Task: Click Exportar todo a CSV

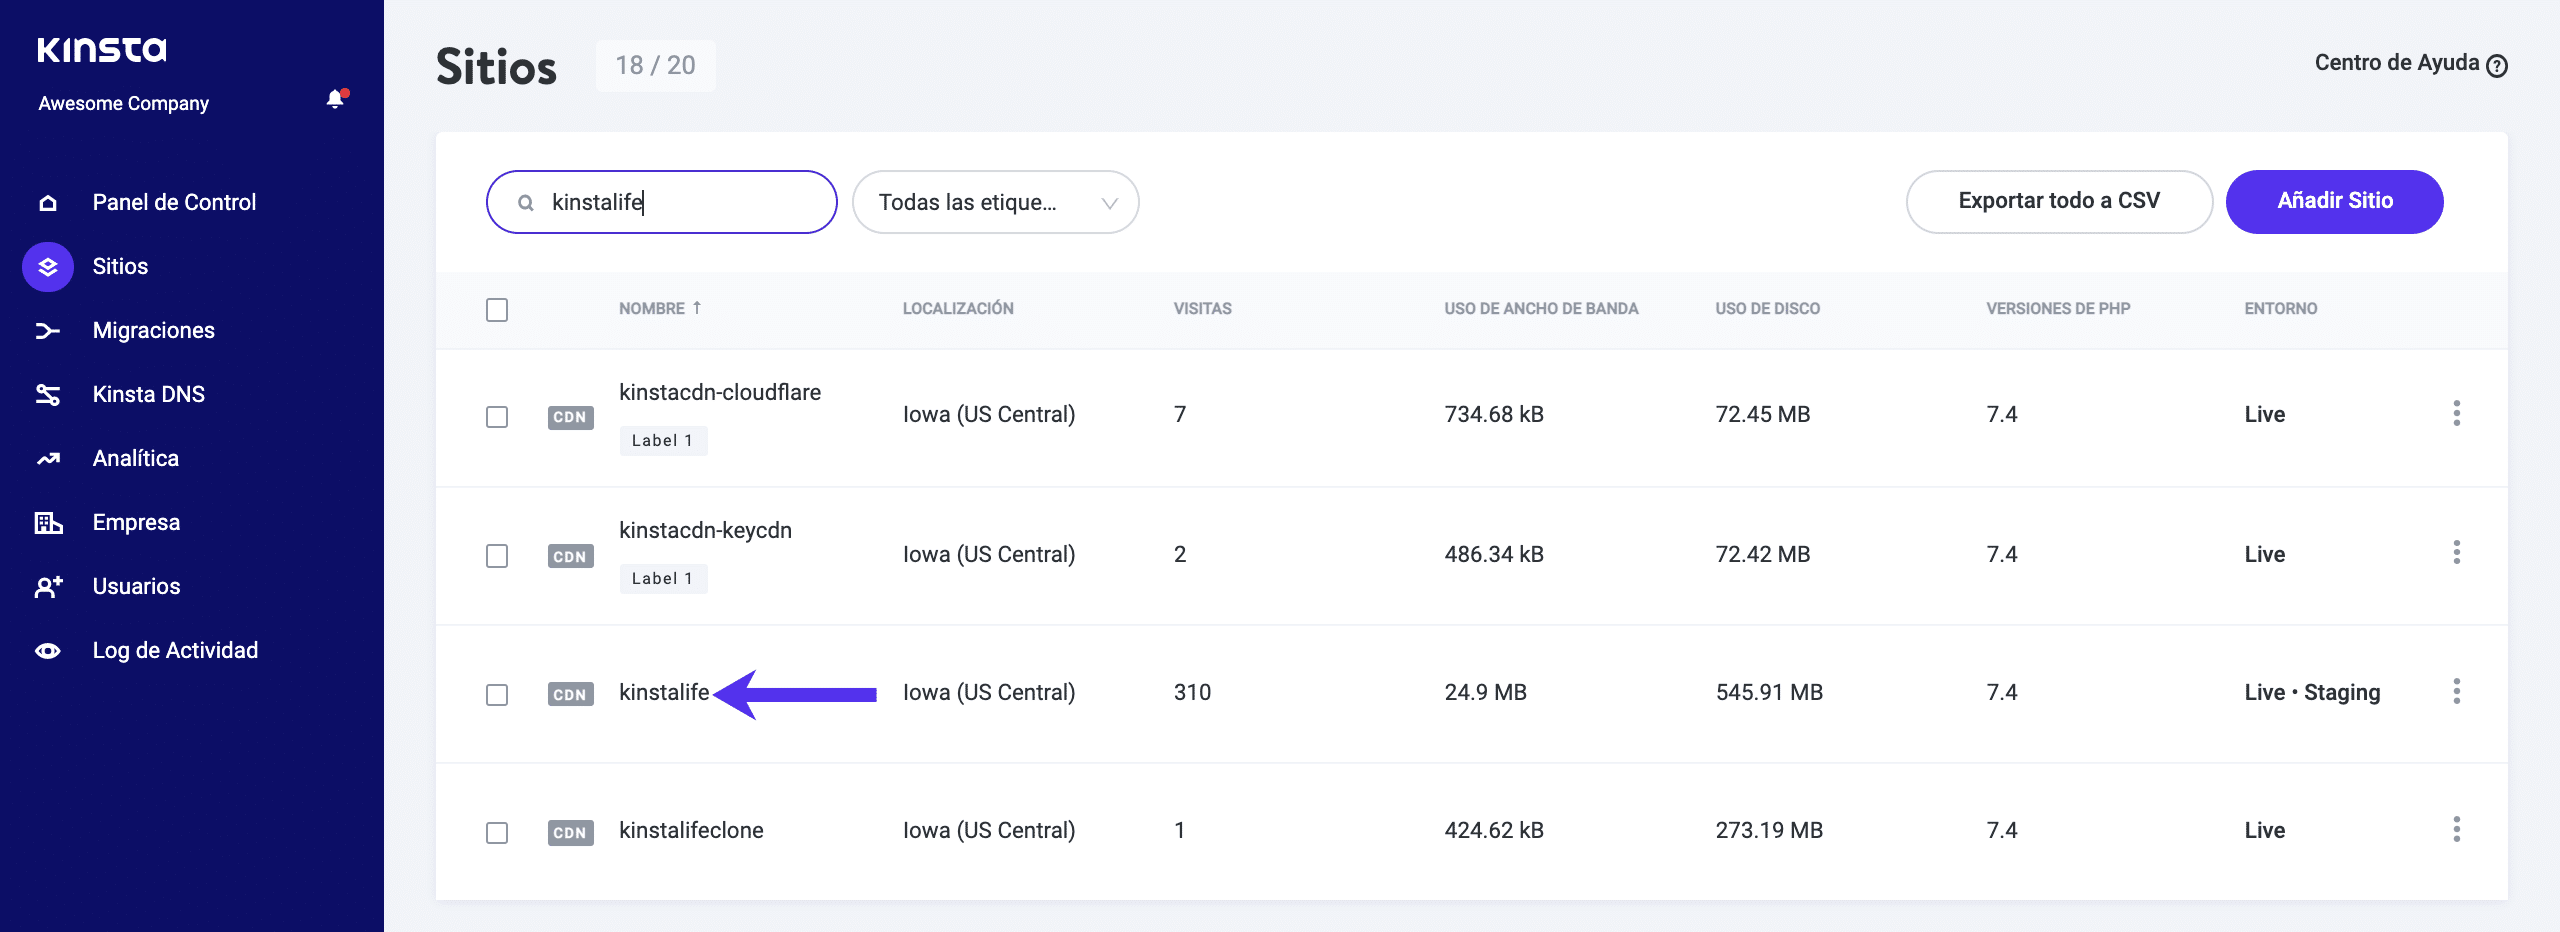Action: (x=2058, y=201)
